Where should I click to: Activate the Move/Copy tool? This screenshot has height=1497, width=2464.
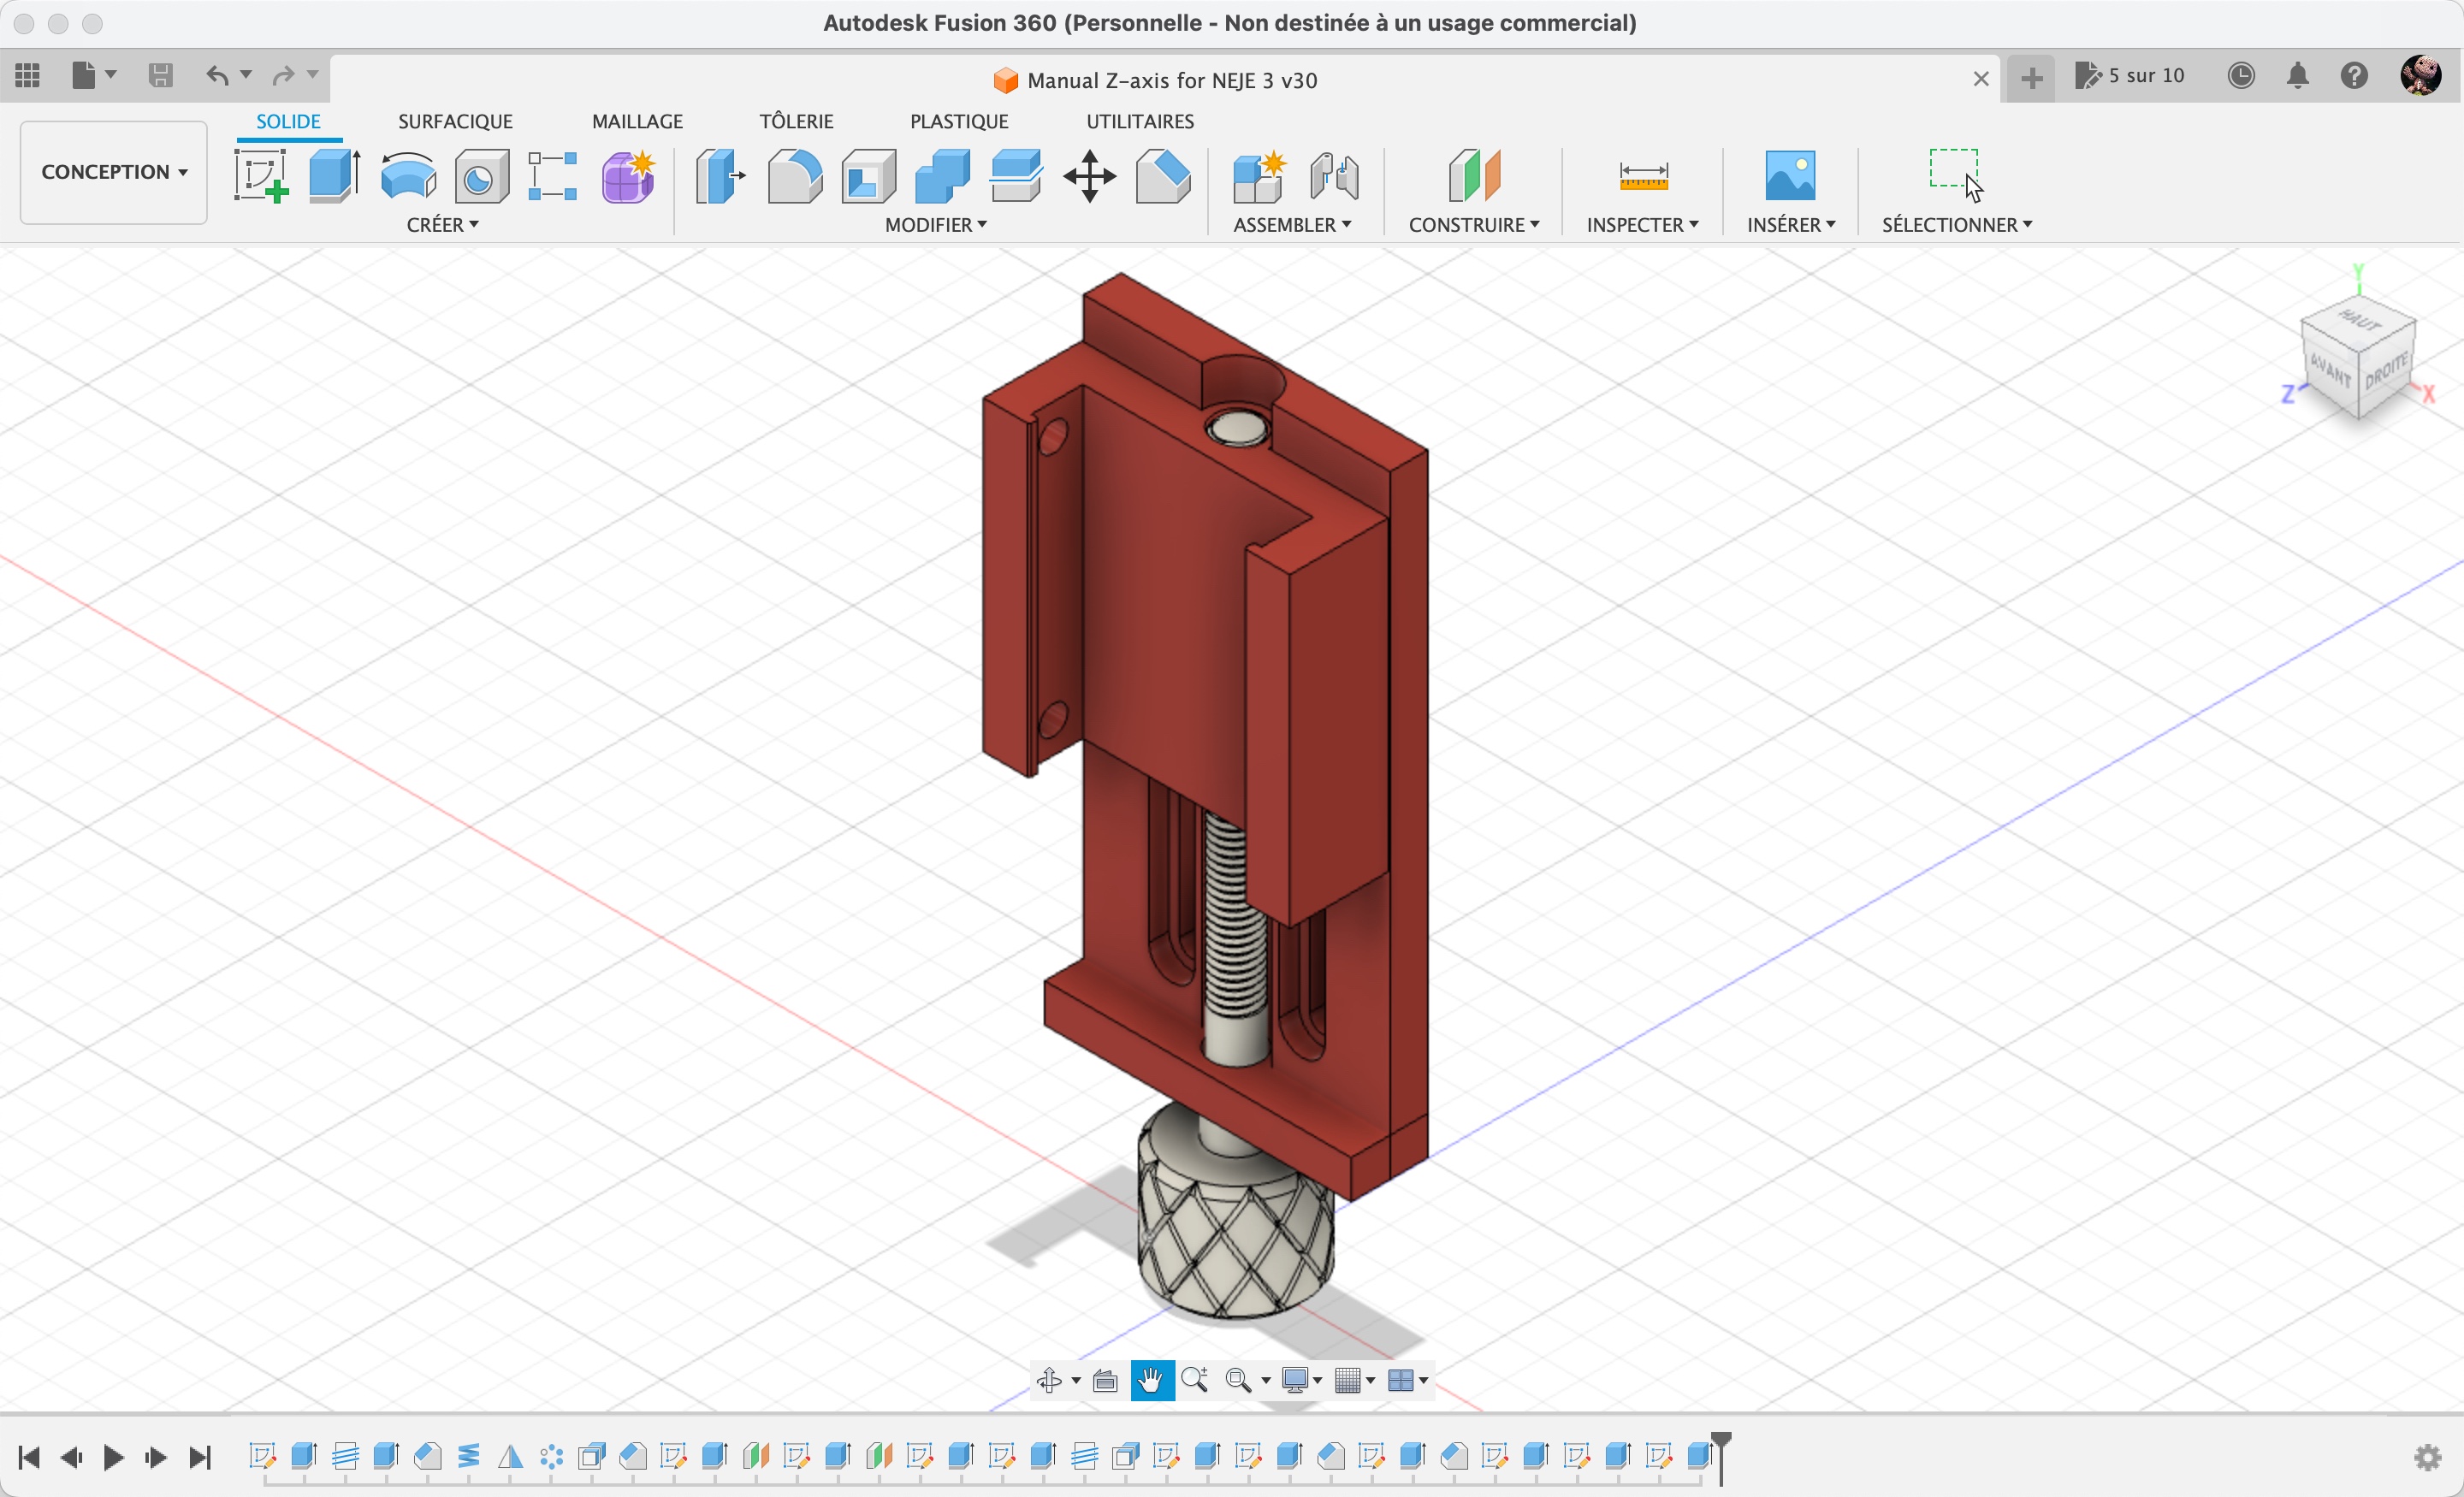[1089, 178]
